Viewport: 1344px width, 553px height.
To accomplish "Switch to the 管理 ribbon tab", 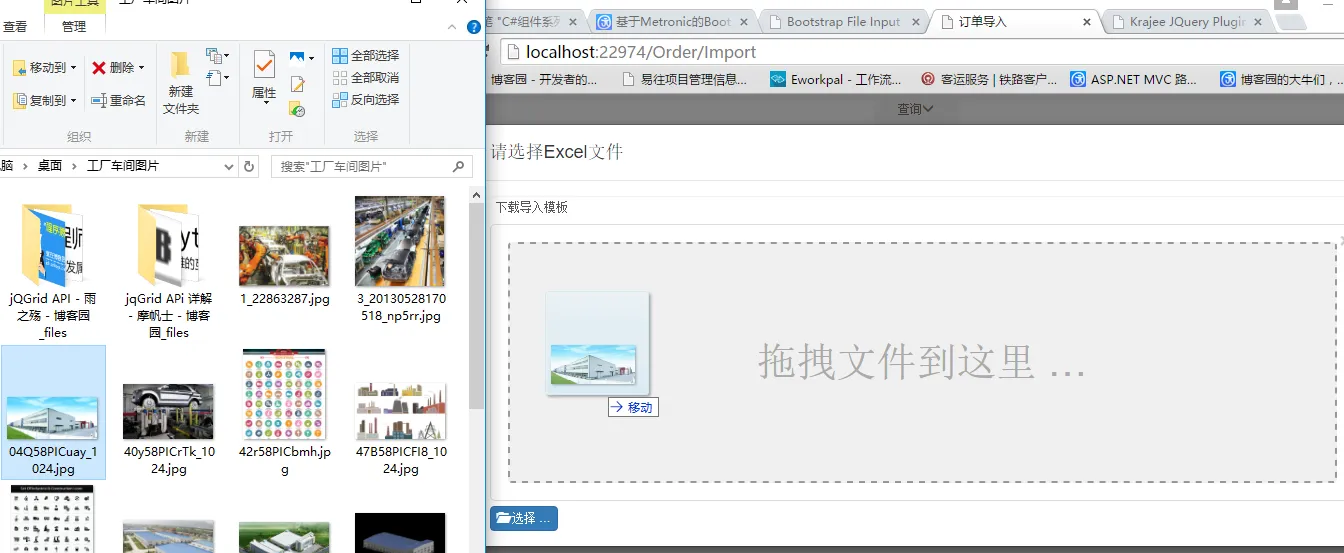I will (x=74, y=27).
